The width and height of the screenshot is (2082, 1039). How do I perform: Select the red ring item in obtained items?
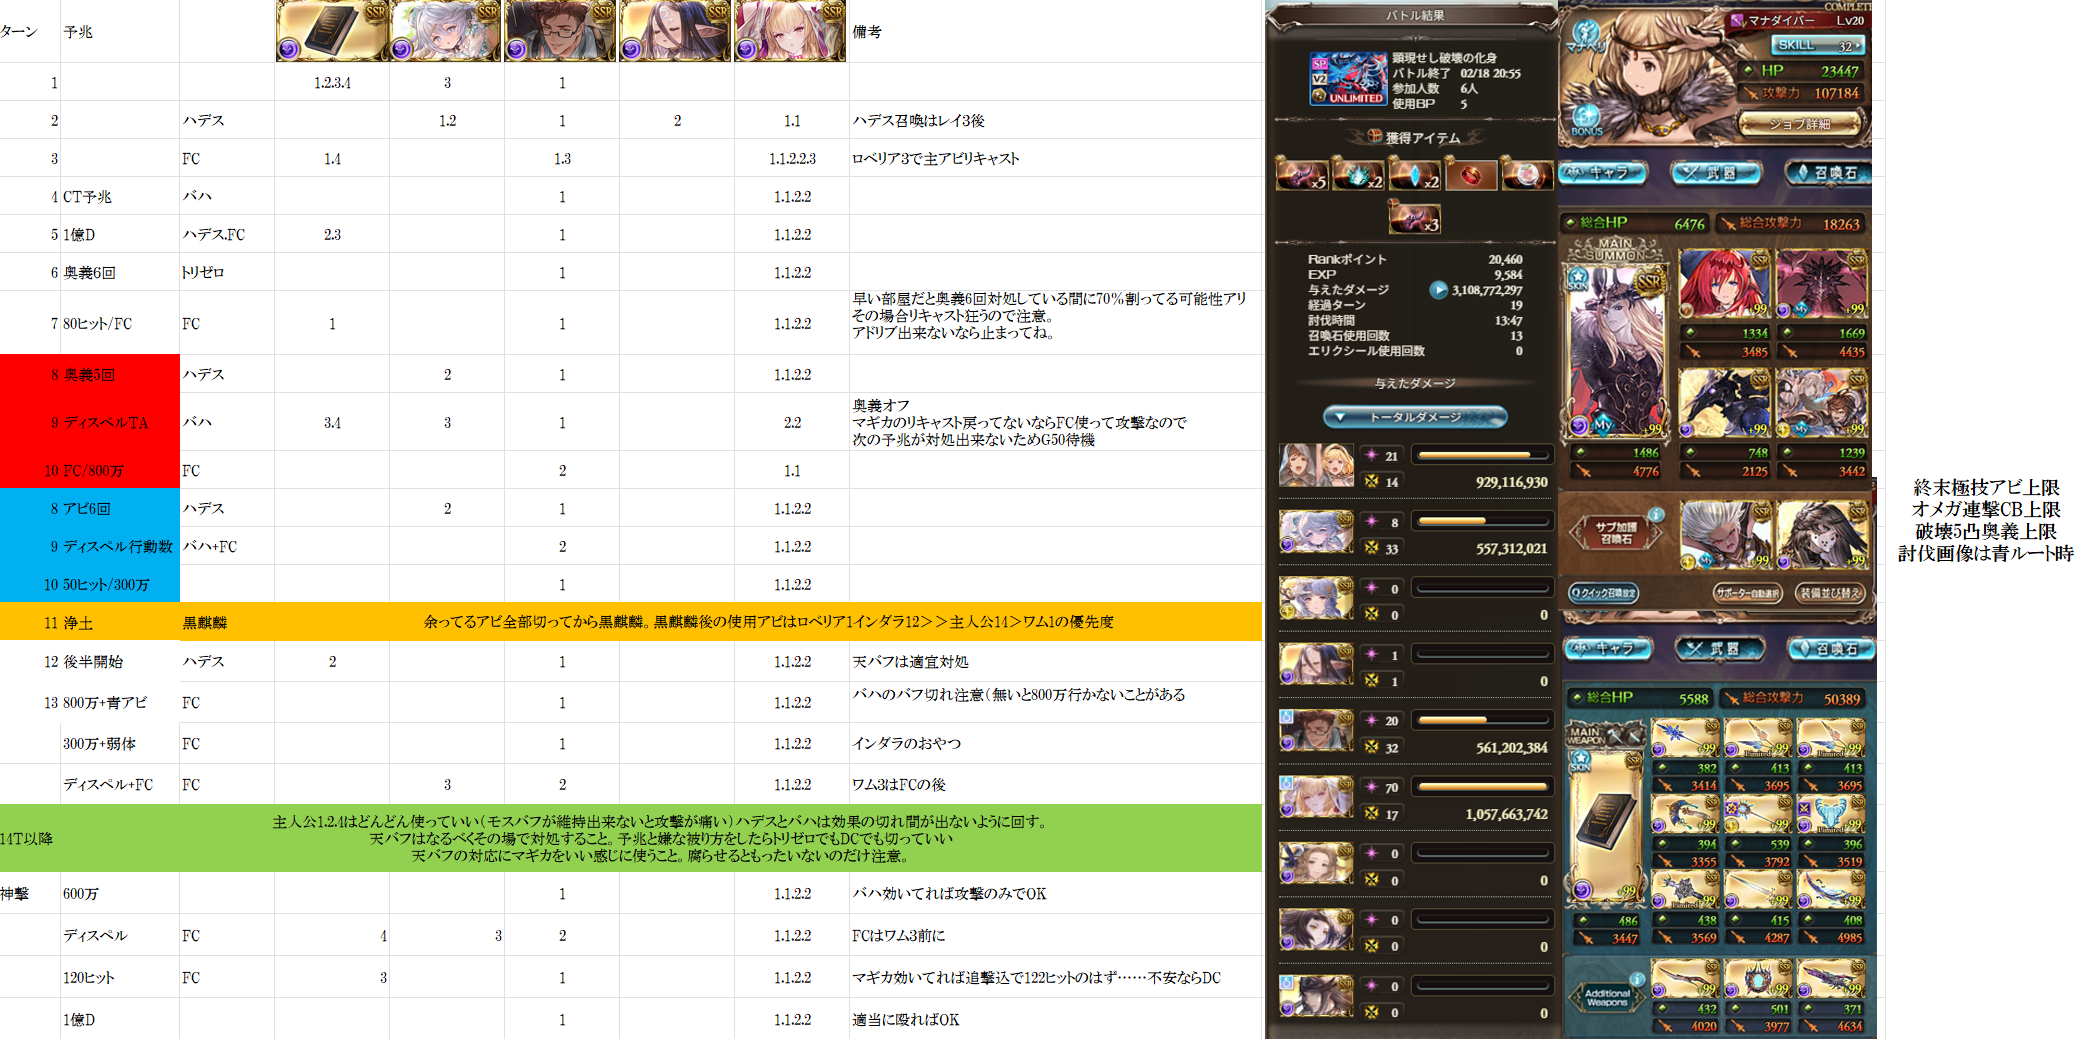click(x=1471, y=176)
